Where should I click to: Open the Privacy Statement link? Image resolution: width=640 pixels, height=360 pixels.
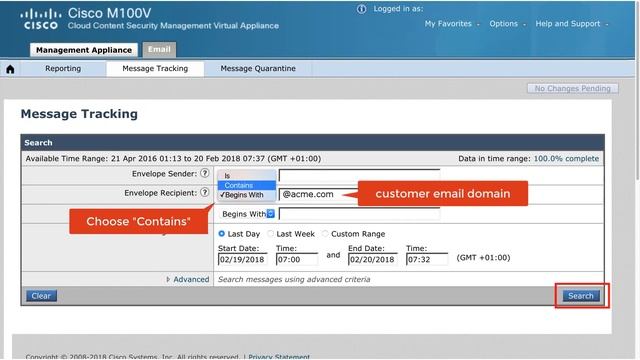tap(279, 357)
